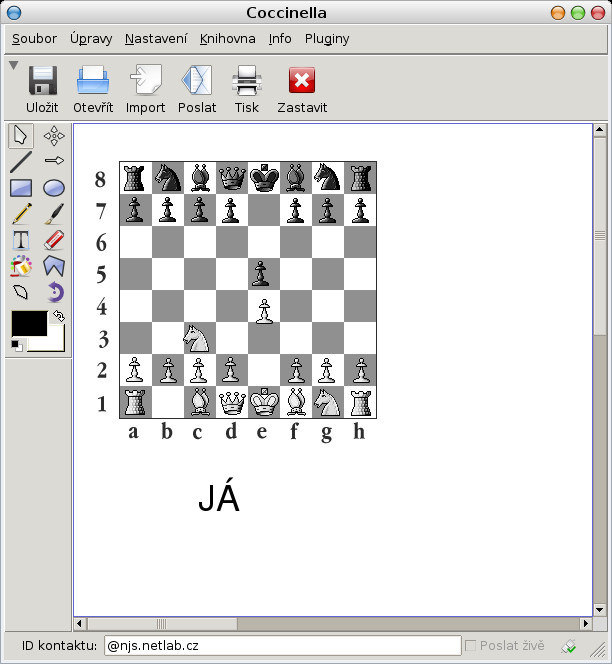Click the white knight on g1
This screenshot has height=664, width=612.
tap(327, 402)
